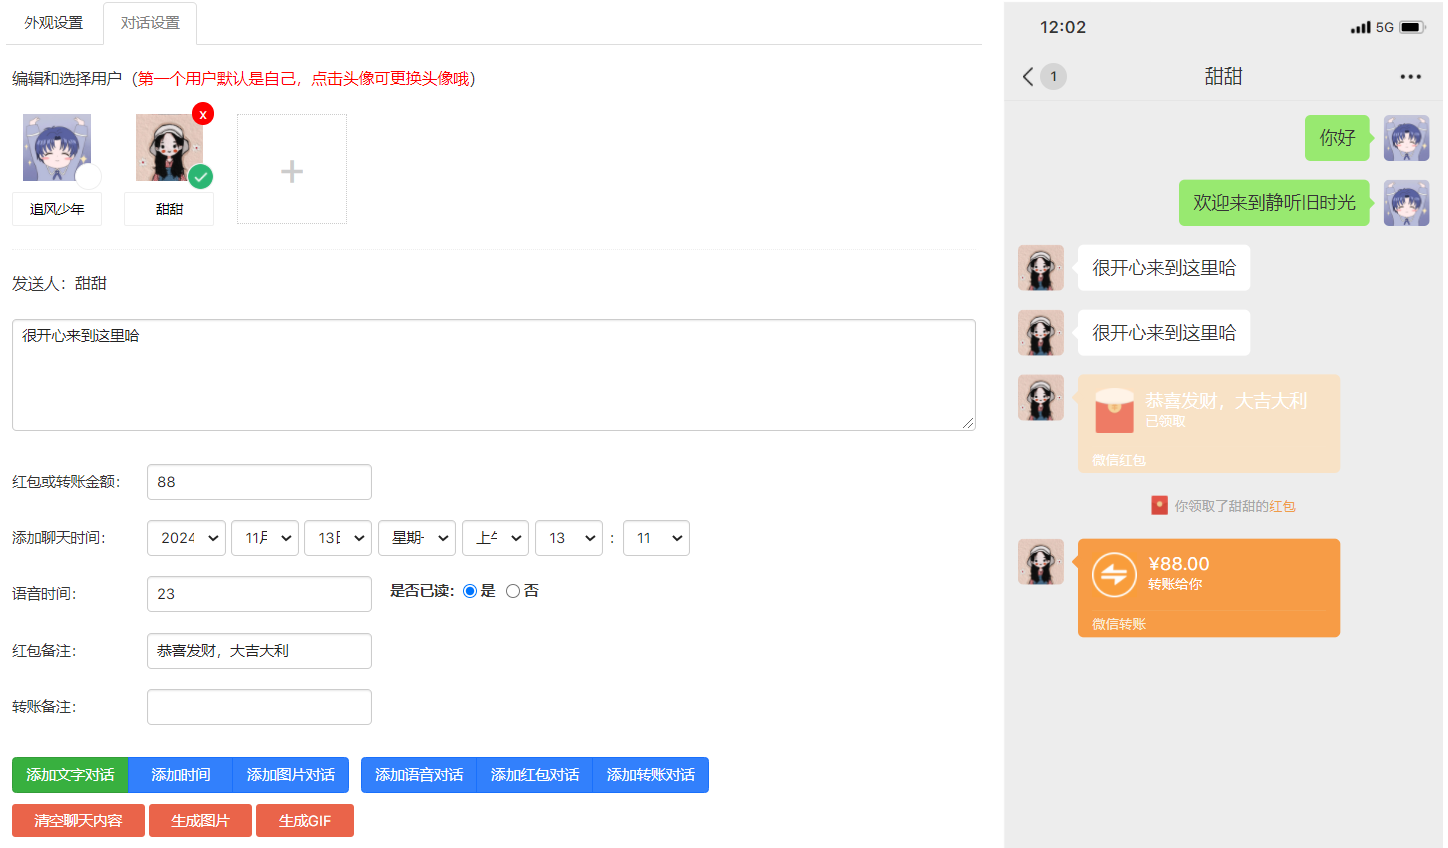Image resolution: width=1448 pixels, height=848 pixels.
Task: Click the 转账备注 input field
Action: click(x=259, y=707)
